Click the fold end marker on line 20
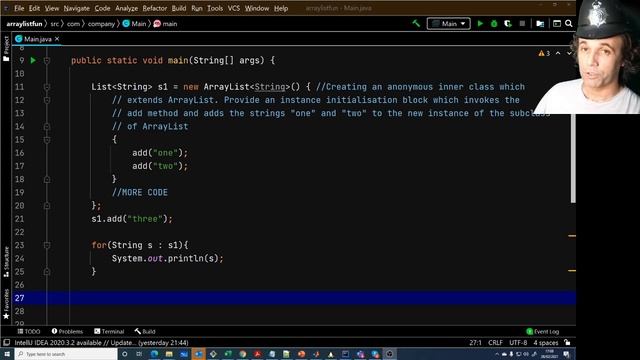 tap(47, 206)
